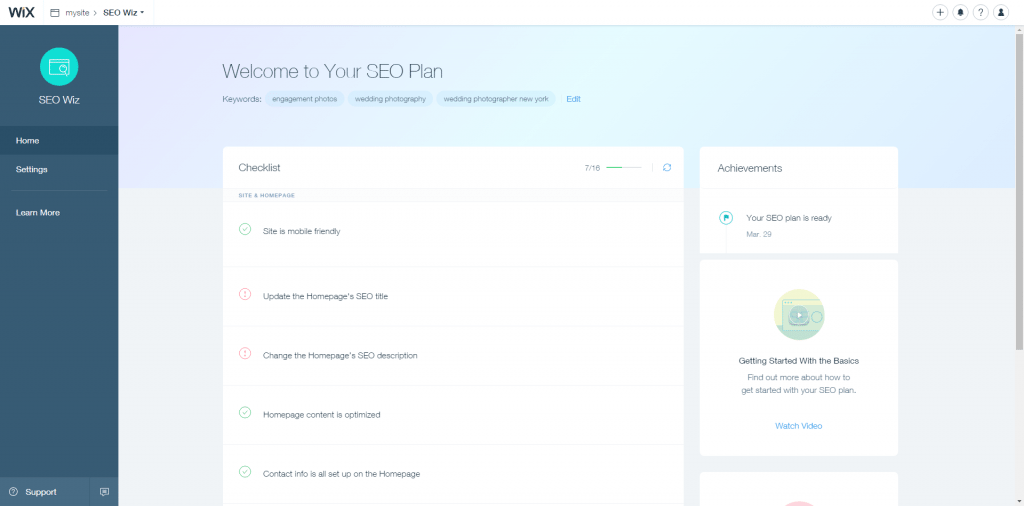Click the wedding photography keyword tag
Viewport: 1024px width, 506px height.
pos(390,99)
